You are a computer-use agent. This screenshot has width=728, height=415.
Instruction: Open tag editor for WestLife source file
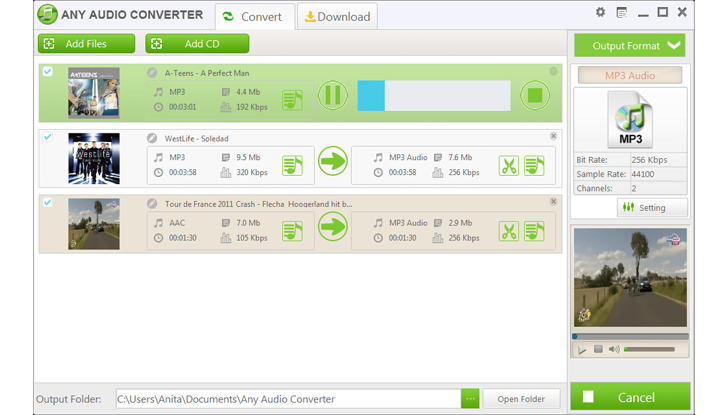[292, 165]
